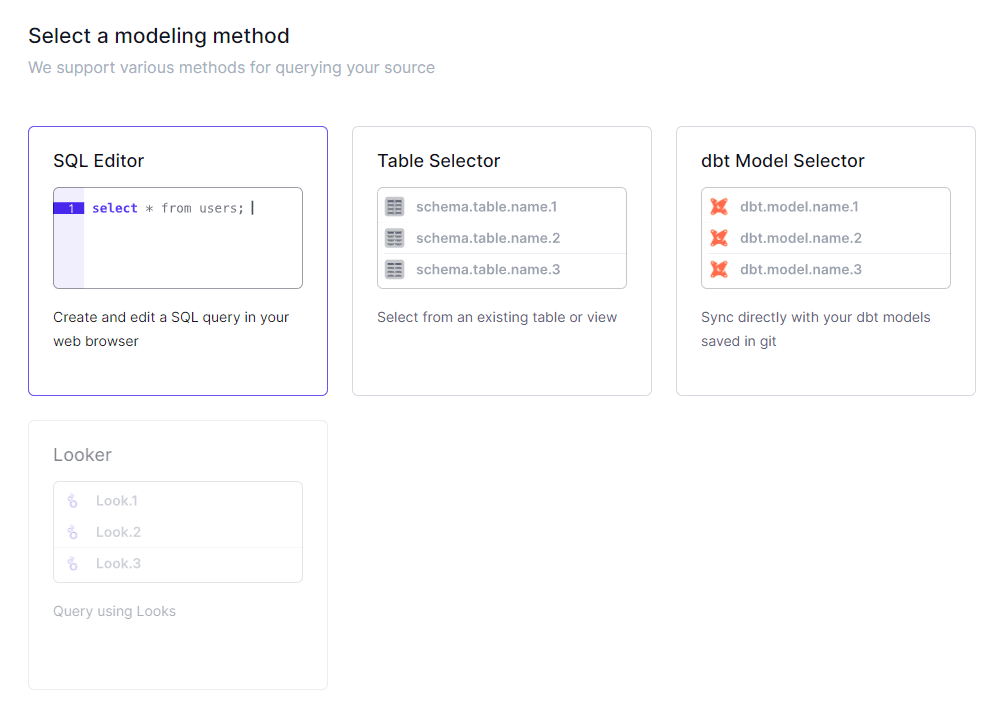Click the 'dbt.model.name.1' row text
Screen dimensions: 1006x720
(x=799, y=207)
